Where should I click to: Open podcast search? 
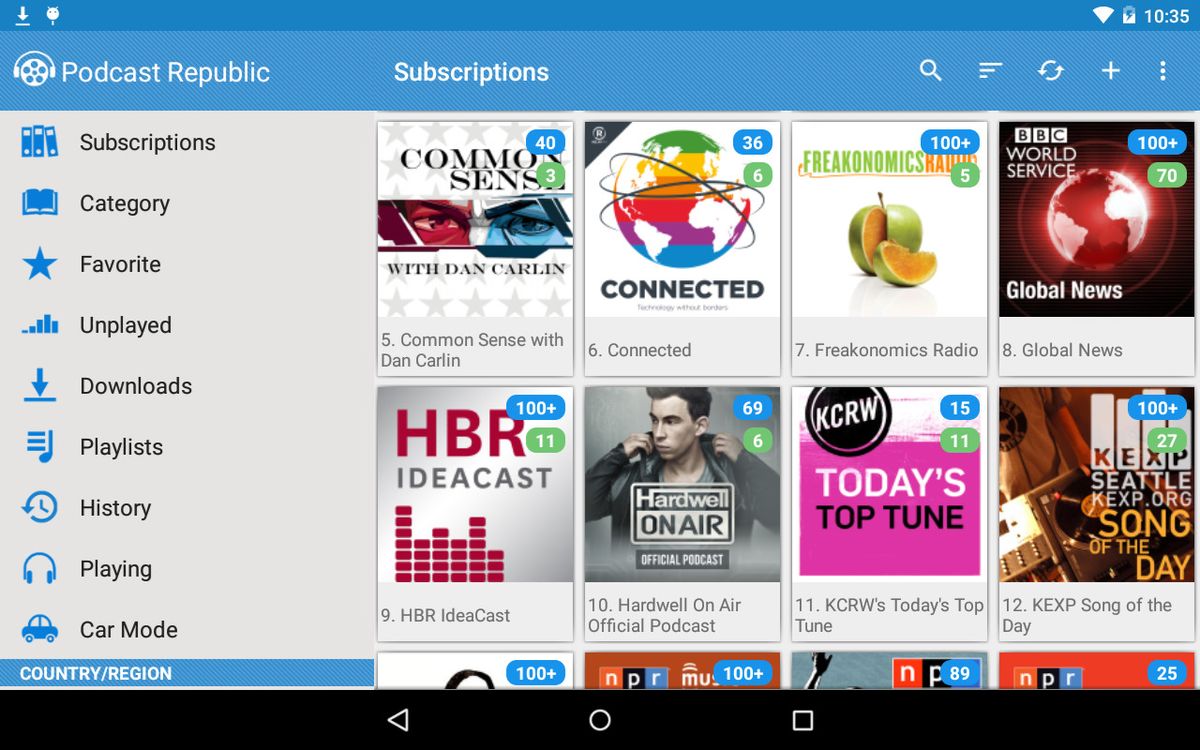point(930,71)
